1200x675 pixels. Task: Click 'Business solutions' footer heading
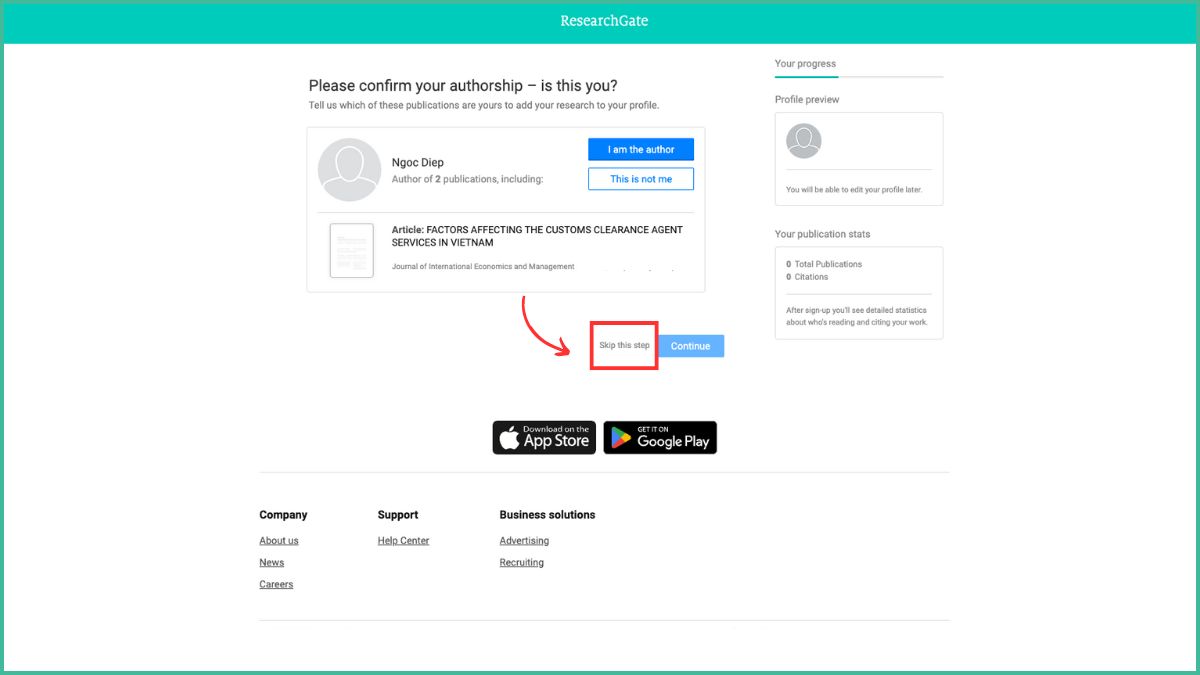(547, 515)
